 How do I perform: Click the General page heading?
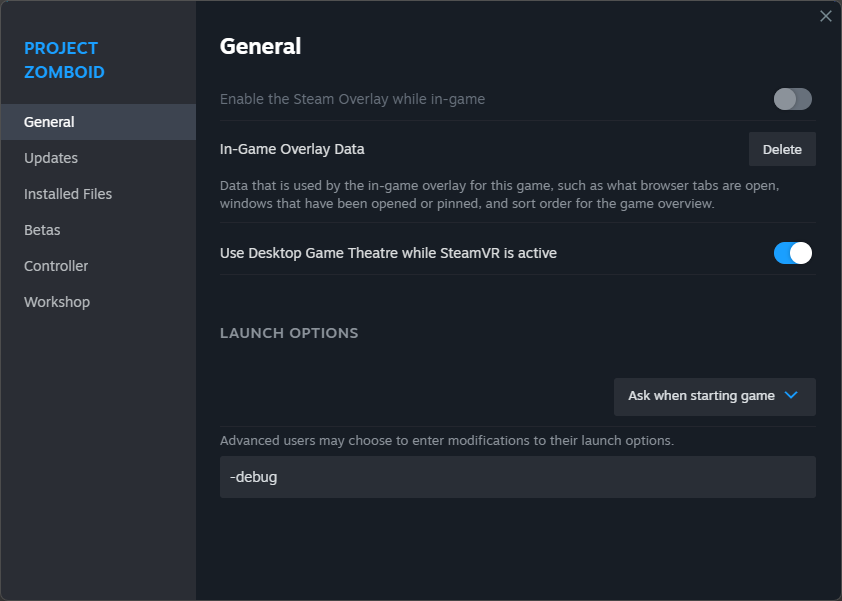click(260, 46)
